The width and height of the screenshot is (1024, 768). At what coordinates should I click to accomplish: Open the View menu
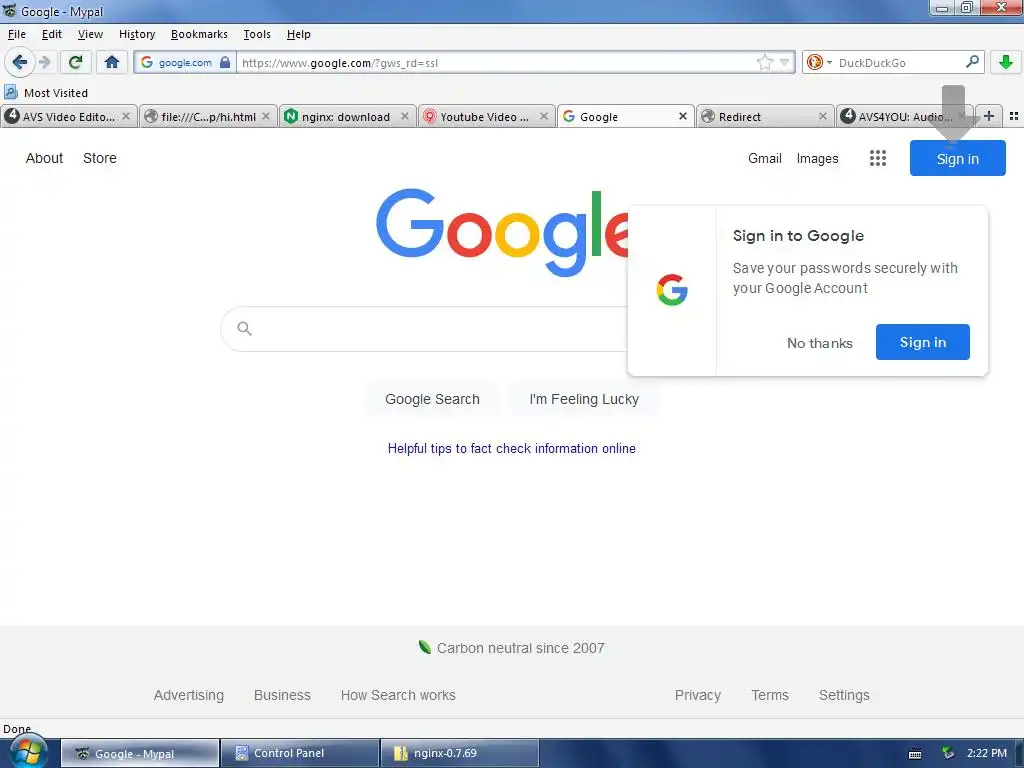click(90, 34)
